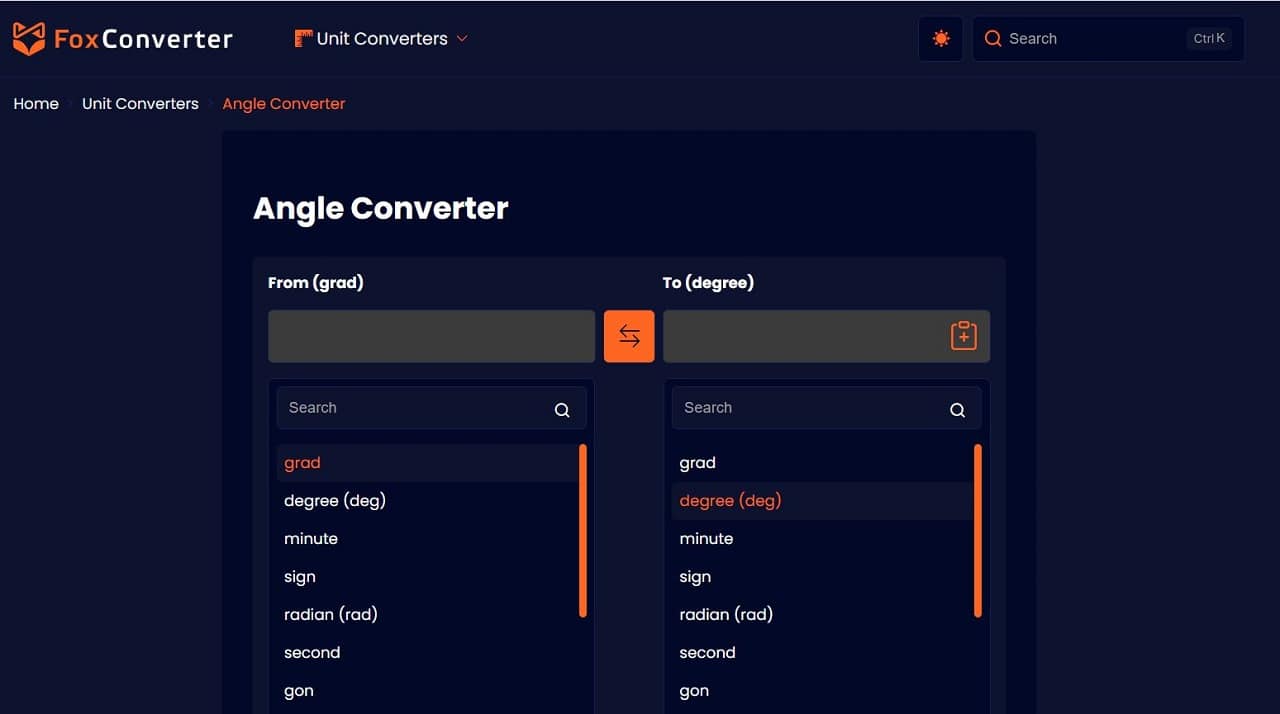Image resolution: width=1280 pixels, height=714 pixels.
Task: Click the FoxConverter fox logo
Action: [x=30, y=37]
